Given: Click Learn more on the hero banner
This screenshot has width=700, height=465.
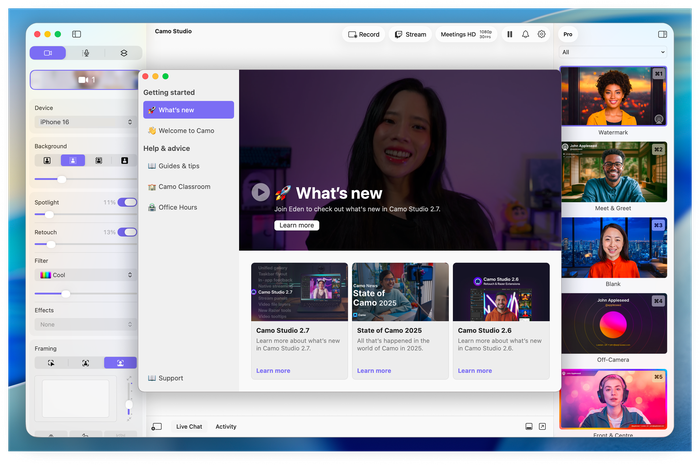Looking at the screenshot, I should coord(296,225).
